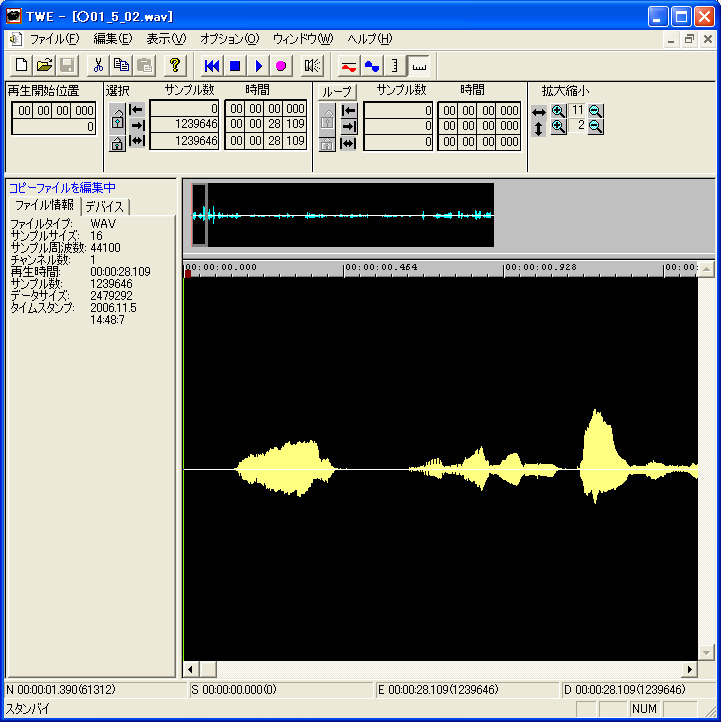
Task: Open the オプション(O) menu
Action: pyautogui.click(x=230, y=39)
